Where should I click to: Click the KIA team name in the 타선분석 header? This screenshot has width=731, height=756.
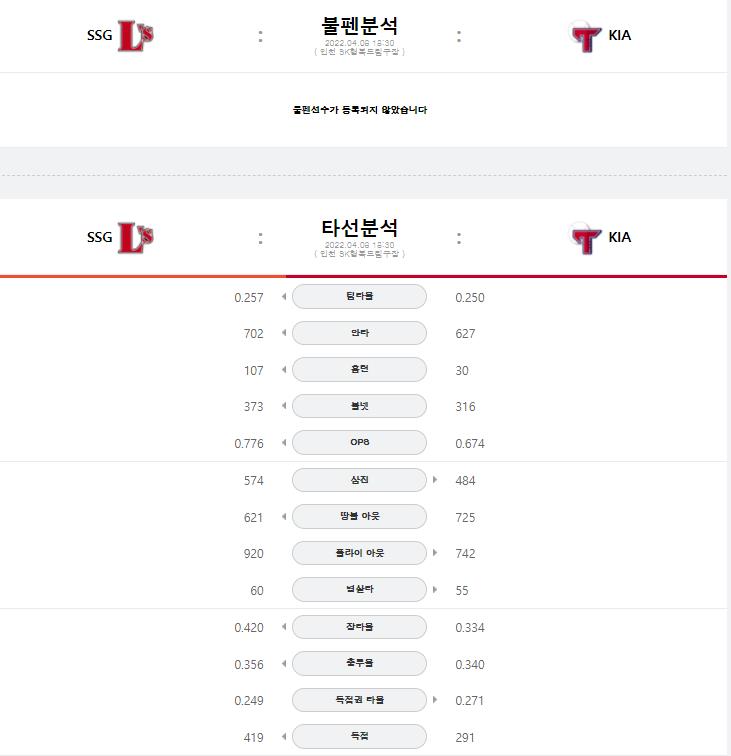click(620, 237)
